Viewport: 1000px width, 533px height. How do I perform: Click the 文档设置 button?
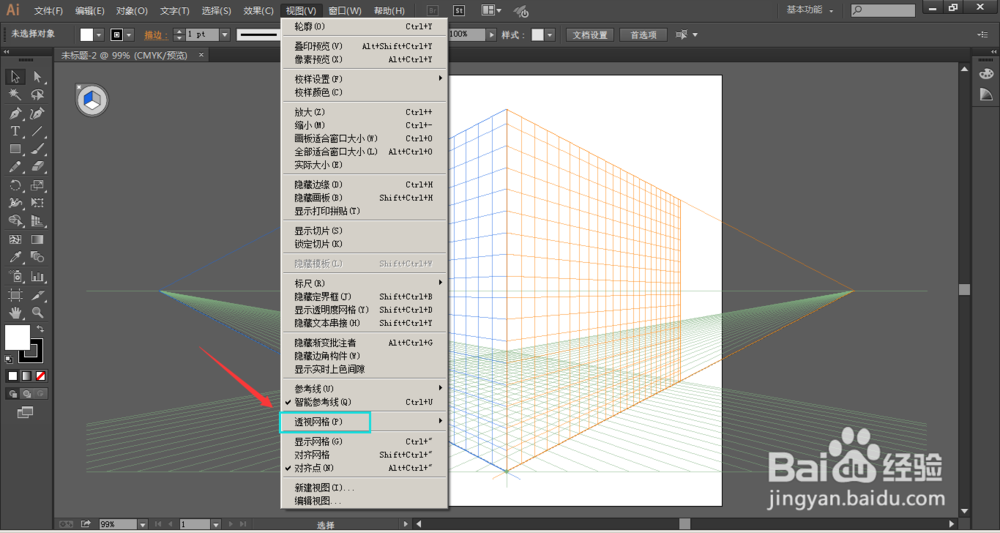tap(590, 35)
